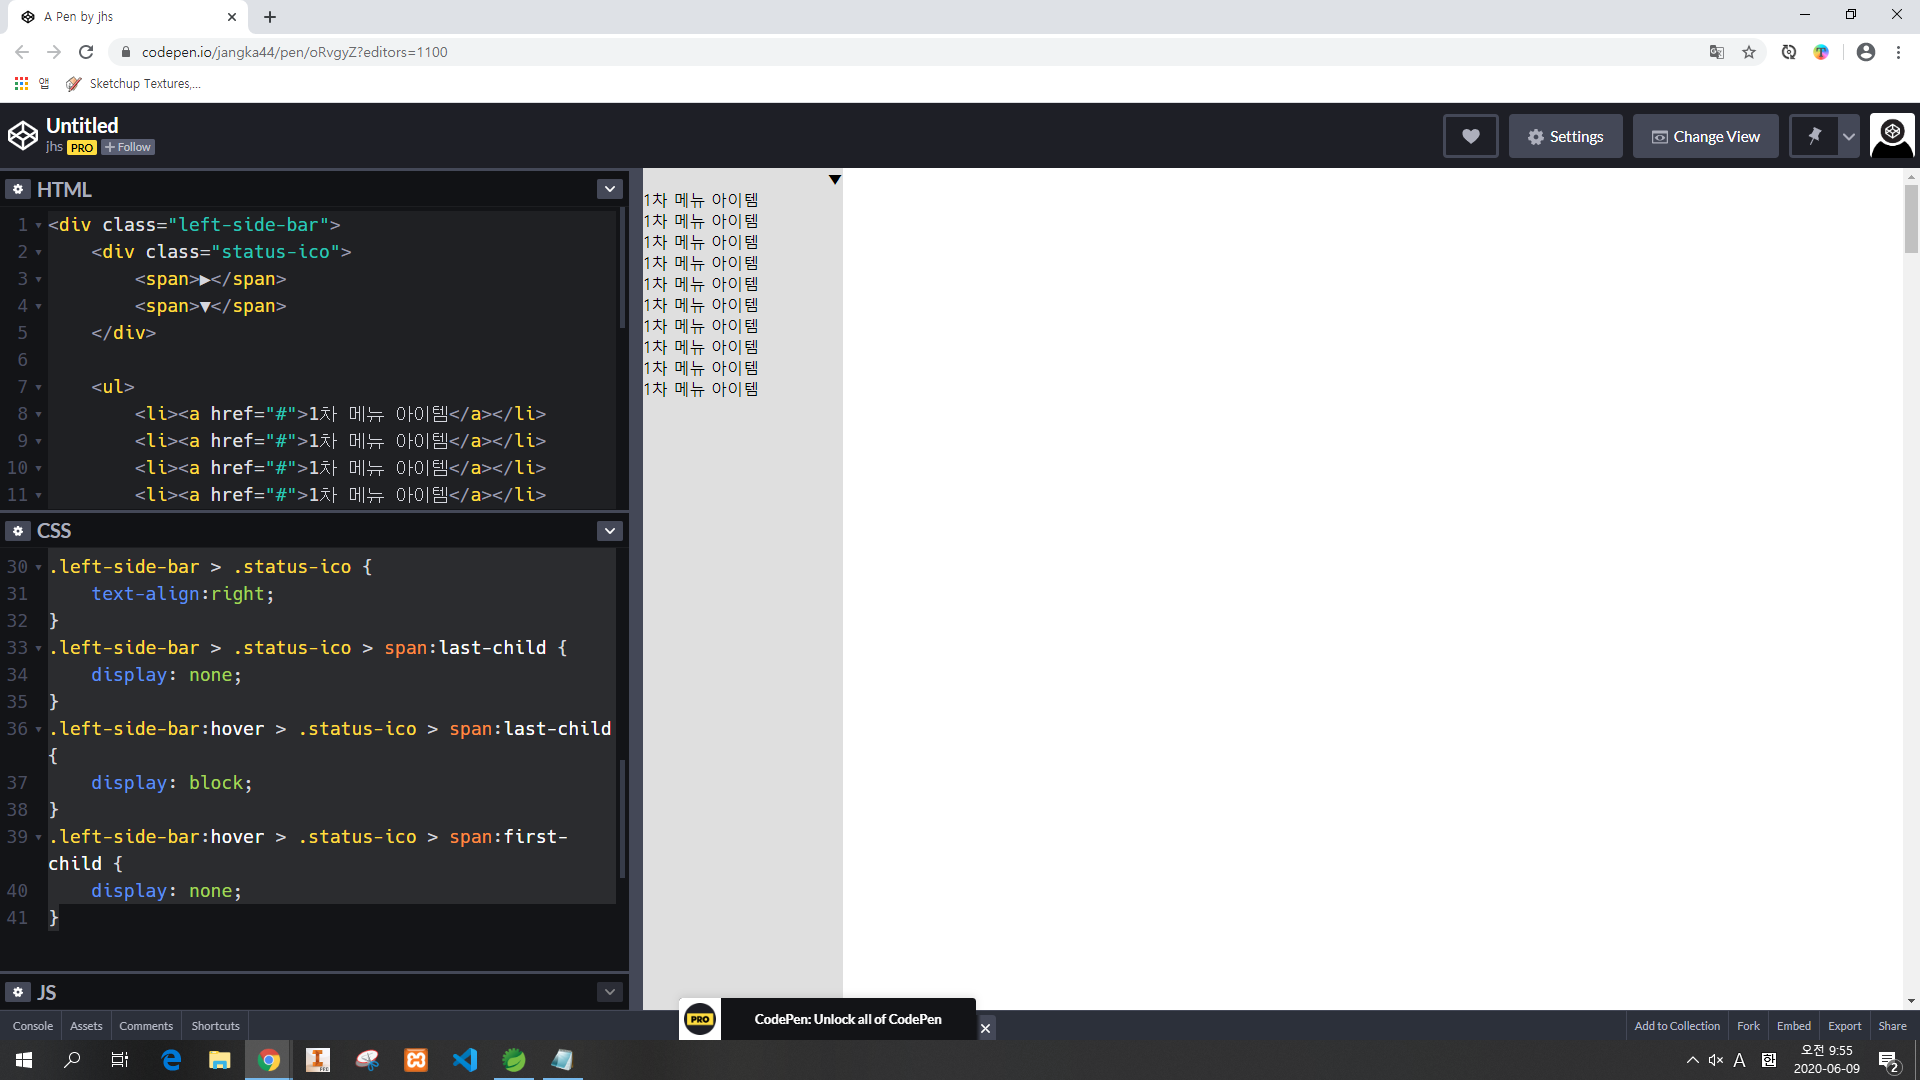Click the pin icon in header
Screen dimensions: 1920x1080
[1814, 136]
